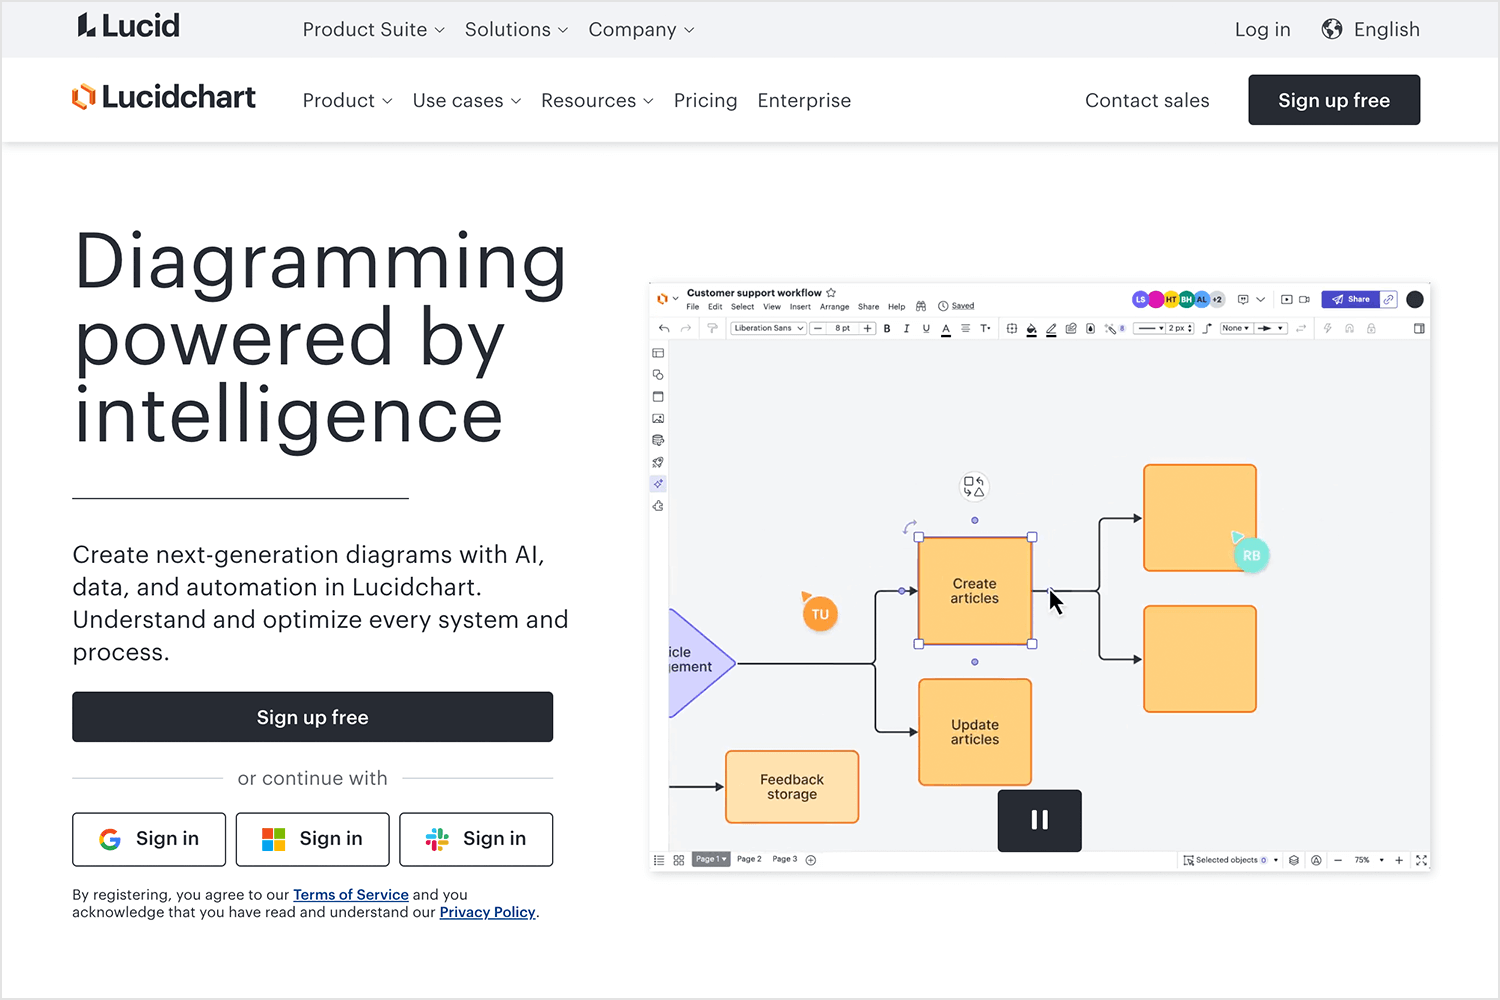The width and height of the screenshot is (1500, 1000).
Task: Click the line shape connector icon
Action: click(x=1207, y=328)
